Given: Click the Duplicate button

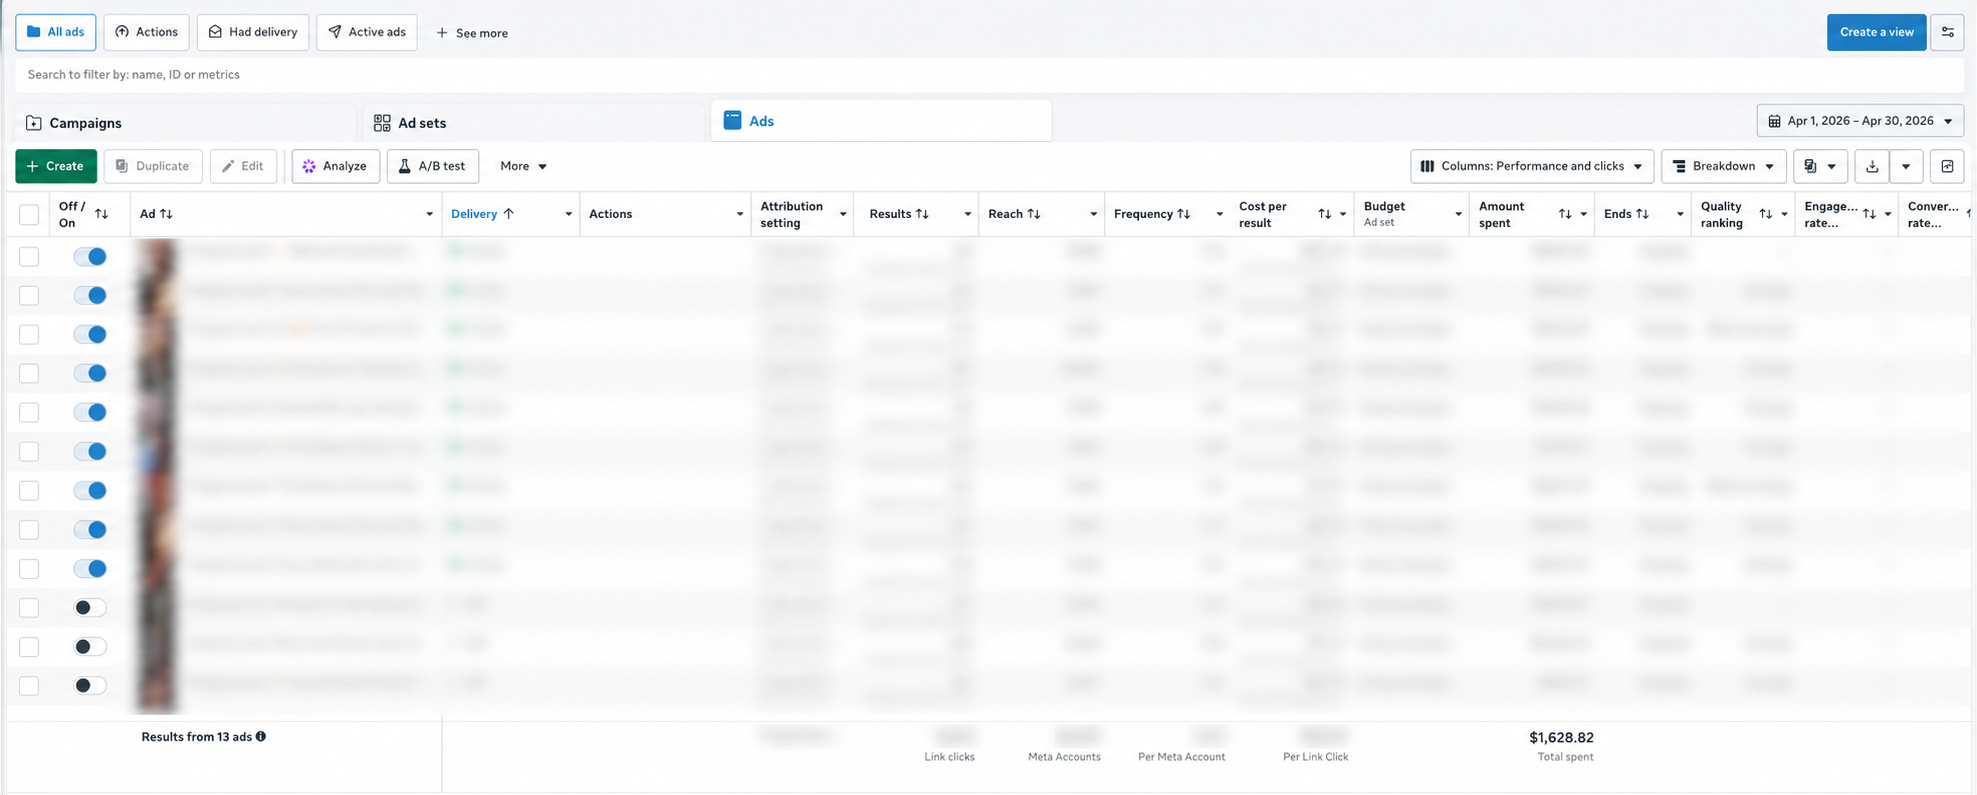Looking at the screenshot, I should tap(153, 166).
